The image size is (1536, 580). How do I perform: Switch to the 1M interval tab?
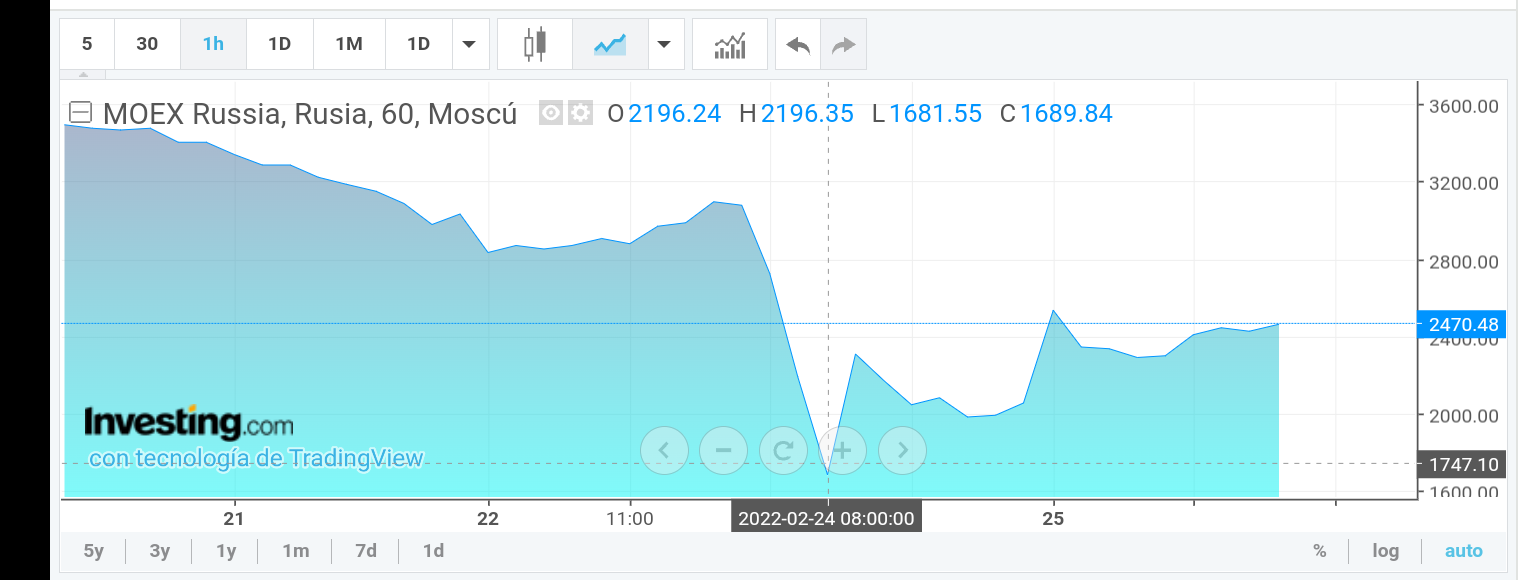(x=348, y=44)
